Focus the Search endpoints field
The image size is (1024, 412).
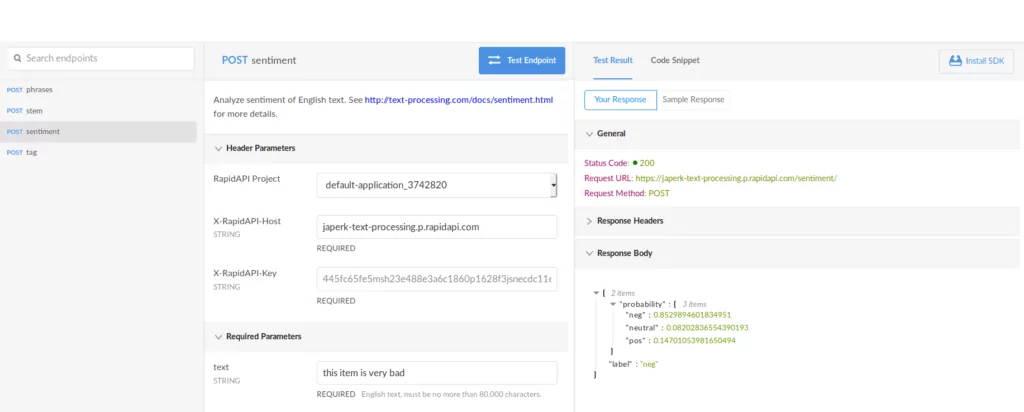point(105,59)
